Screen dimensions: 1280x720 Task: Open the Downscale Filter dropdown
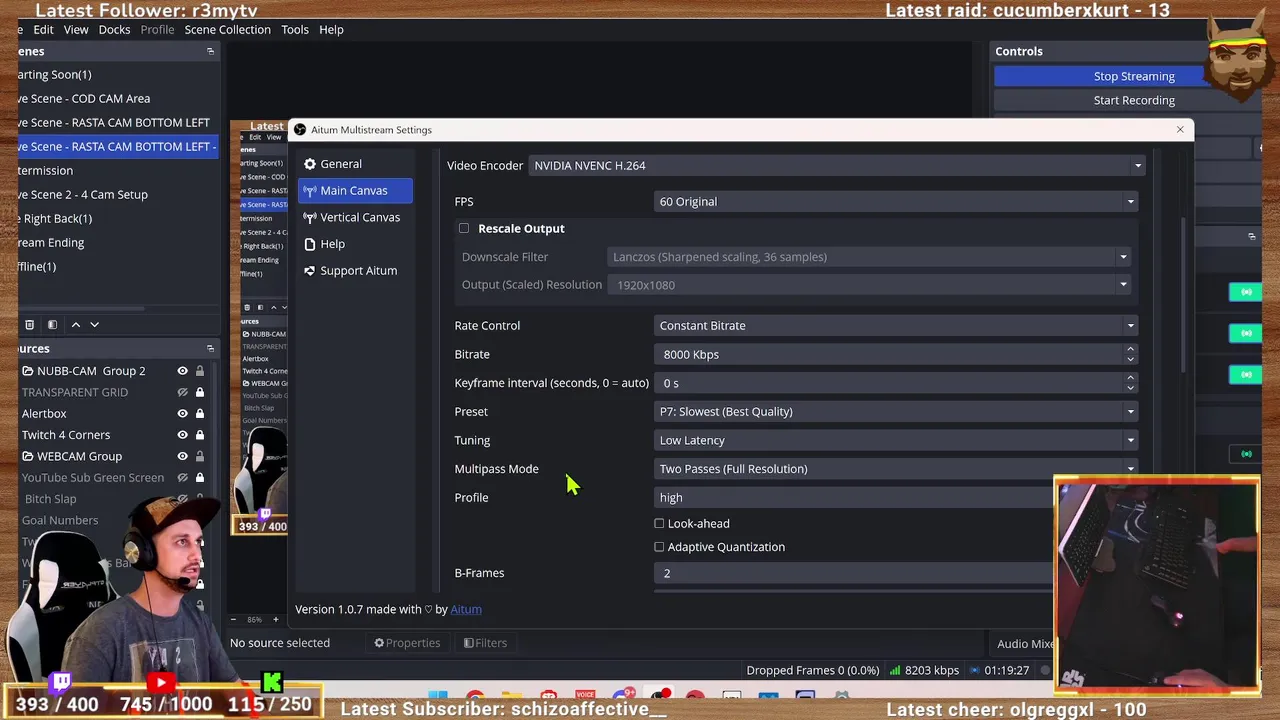(x=869, y=257)
